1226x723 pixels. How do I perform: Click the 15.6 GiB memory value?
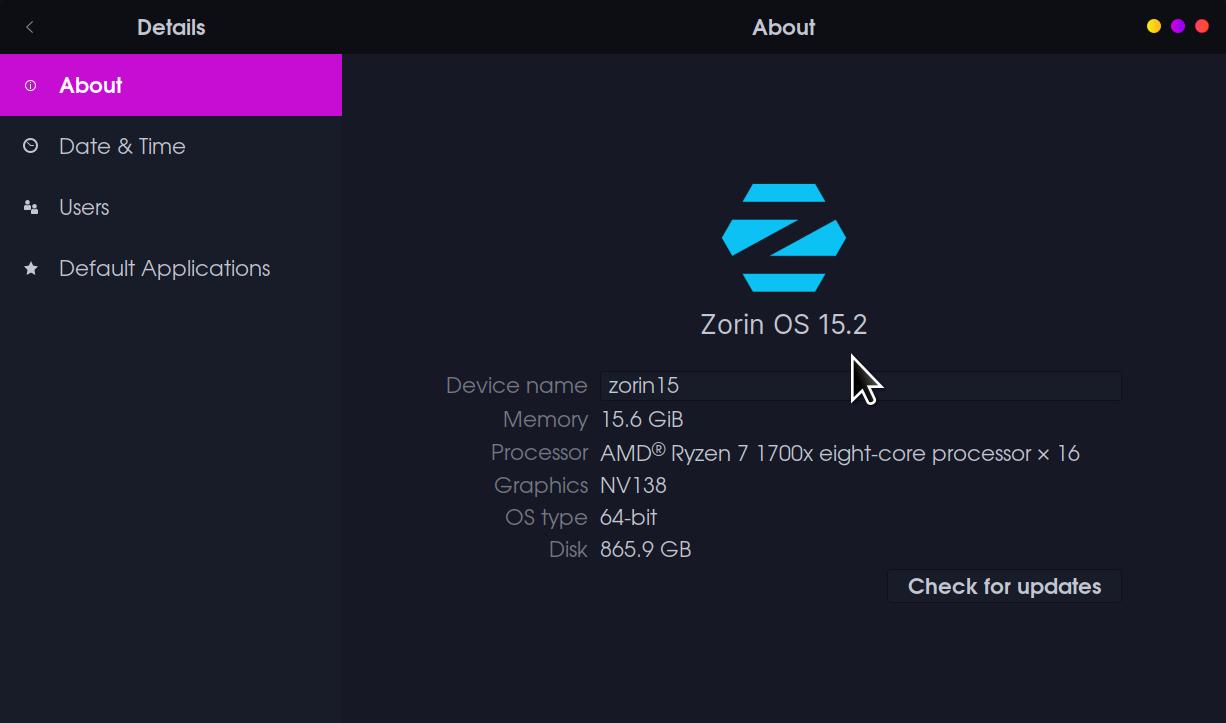pyautogui.click(x=642, y=420)
